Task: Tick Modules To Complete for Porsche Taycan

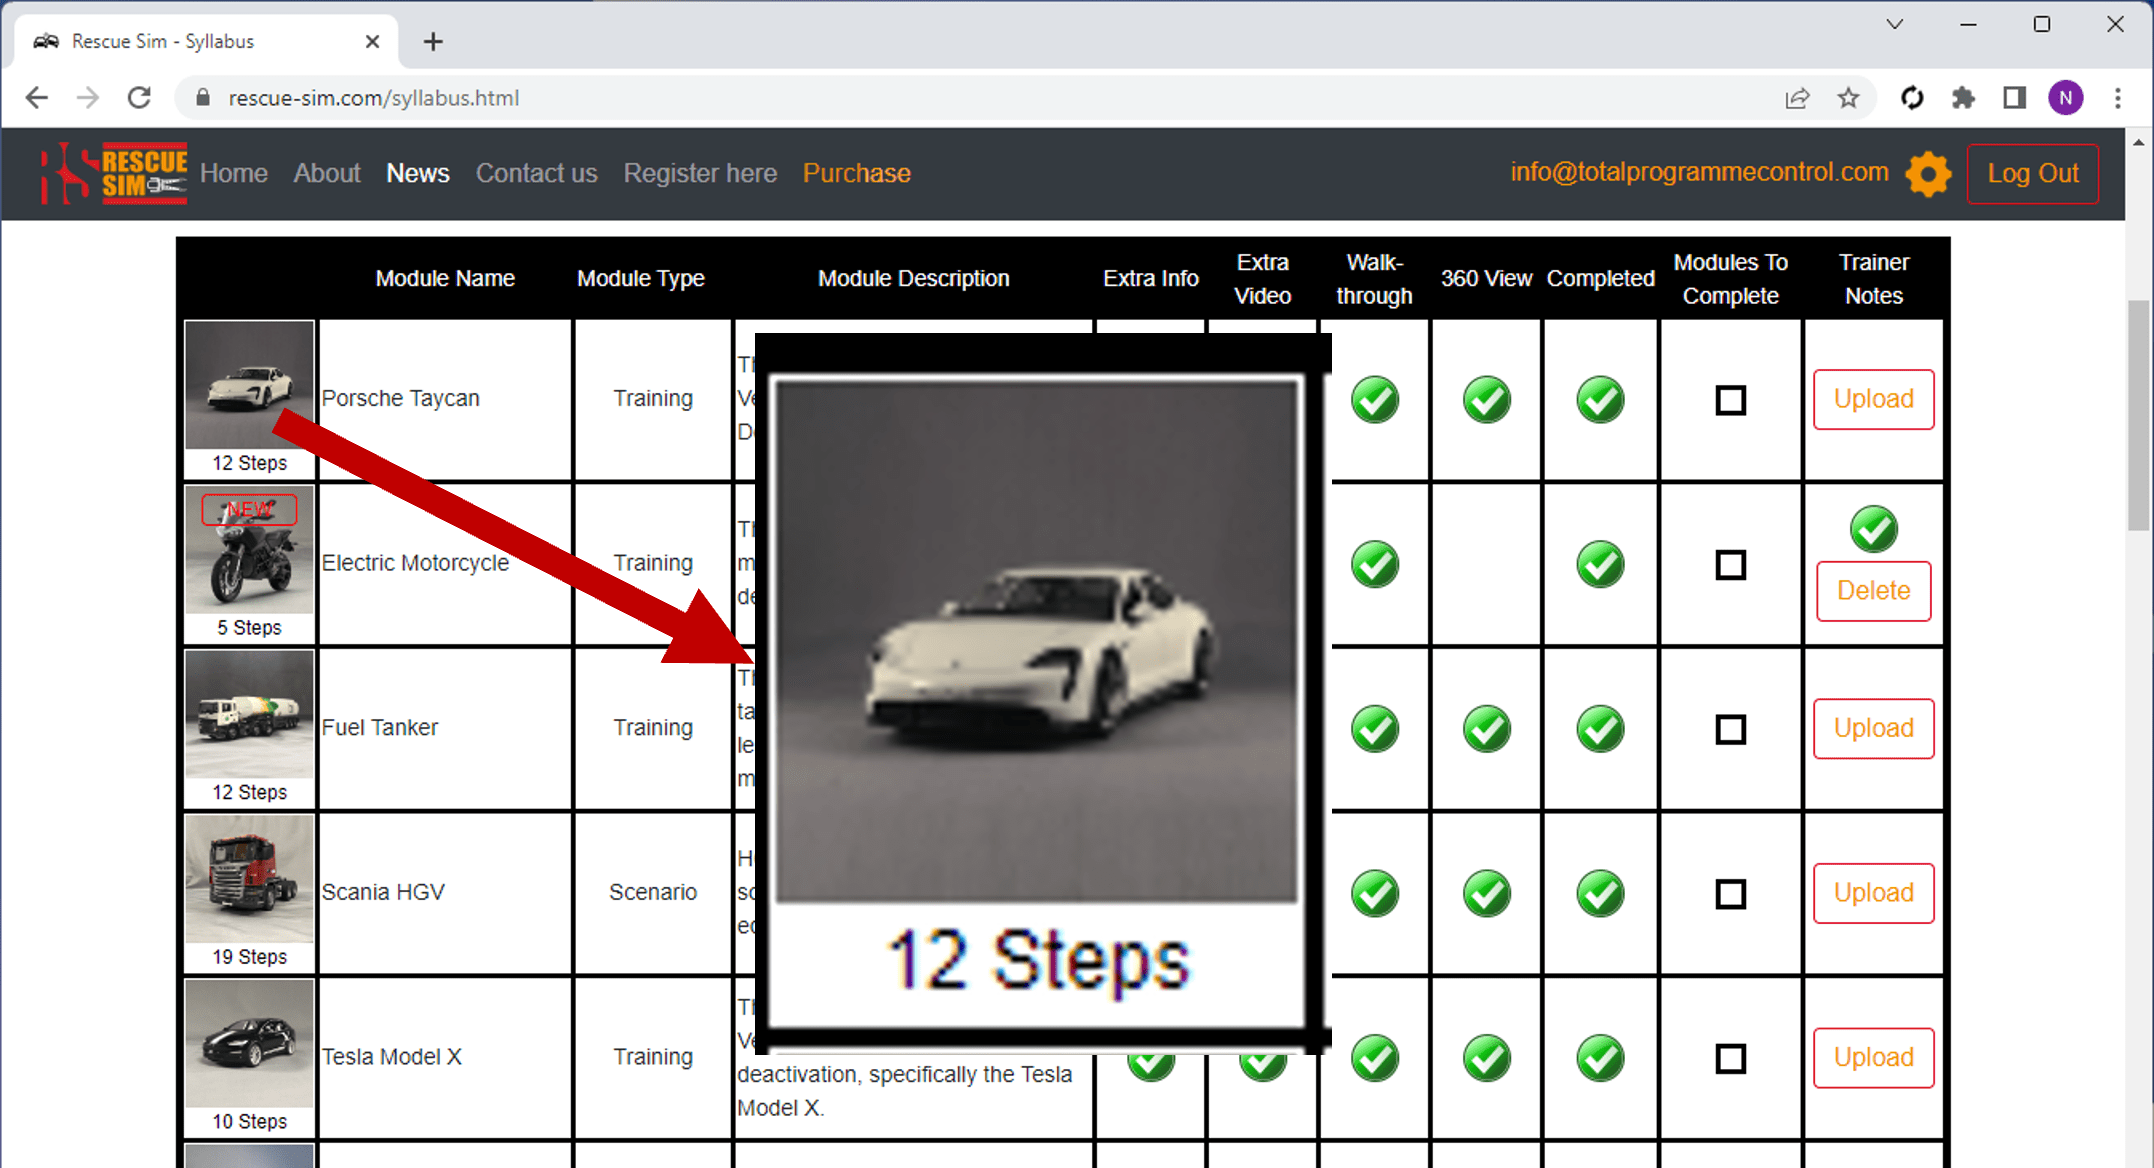Action: pyautogui.click(x=1730, y=400)
